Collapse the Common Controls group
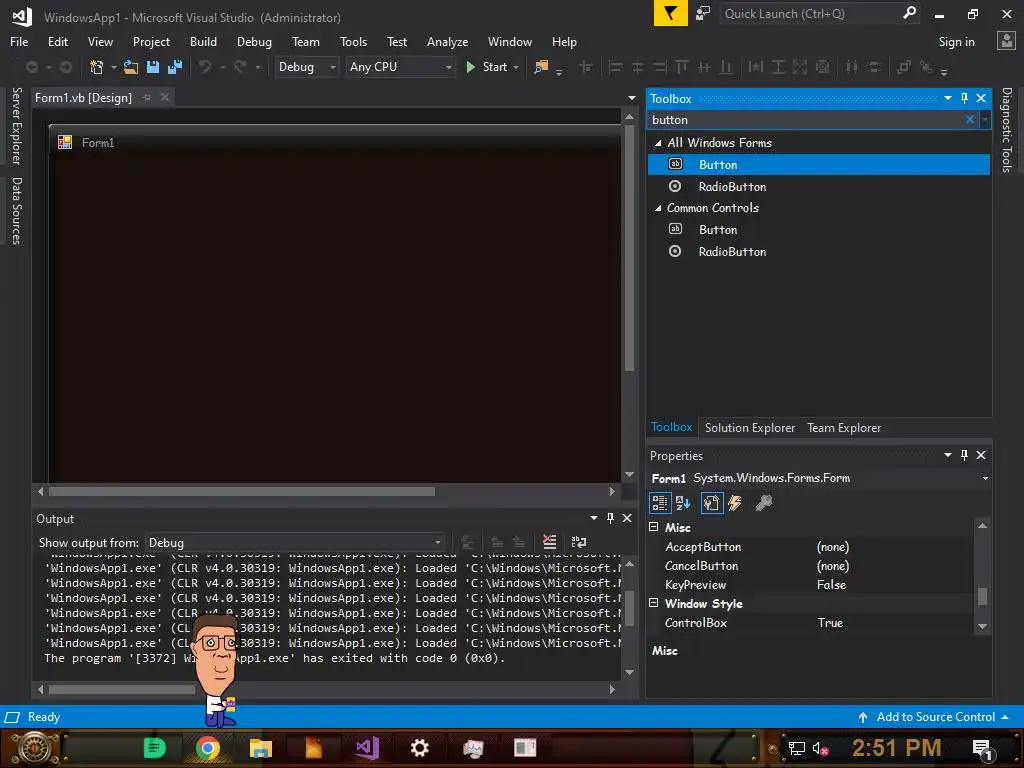The height and width of the screenshot is (768, 1024). coord(658,208)
